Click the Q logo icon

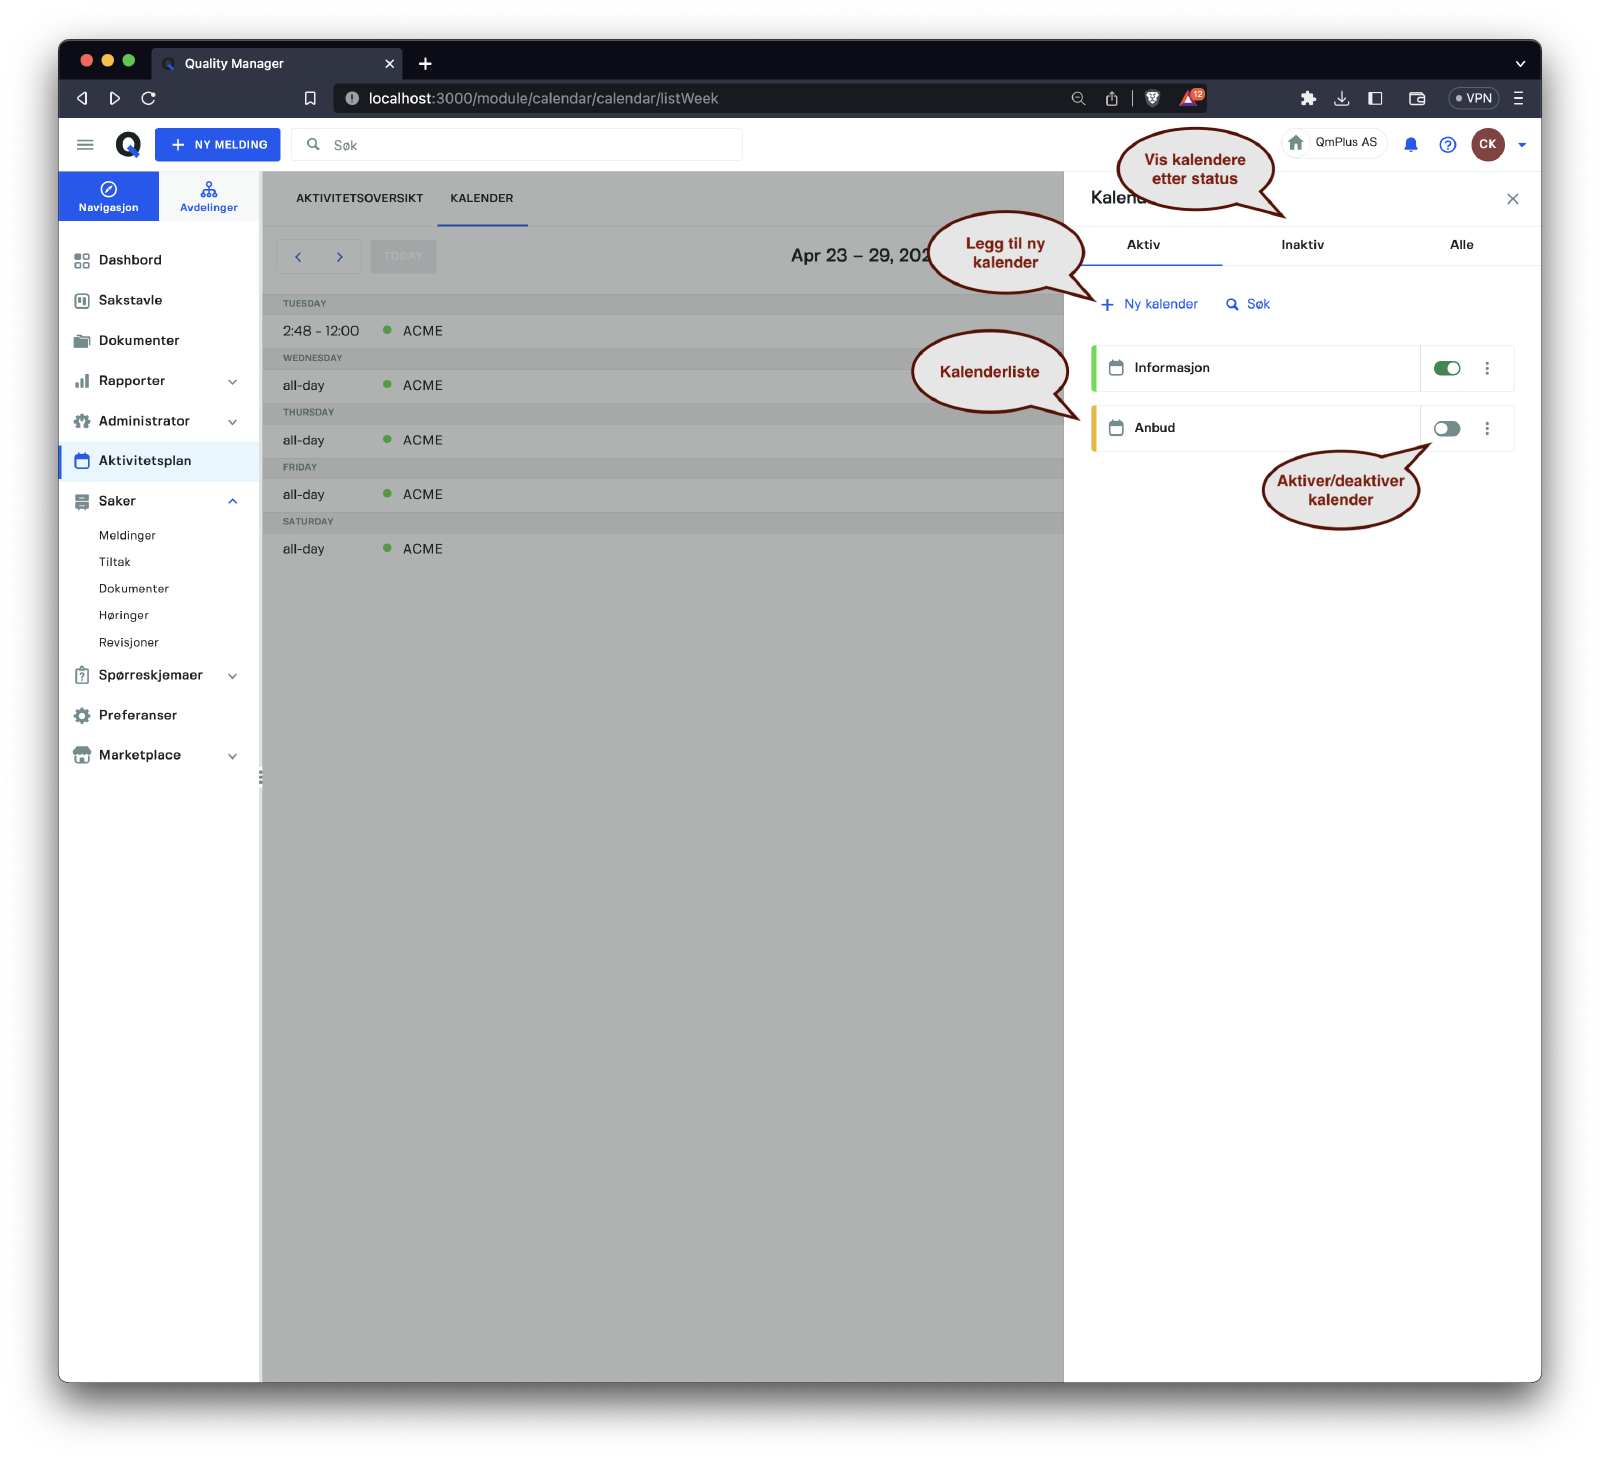pyautogui.click(x=128, y=145)
